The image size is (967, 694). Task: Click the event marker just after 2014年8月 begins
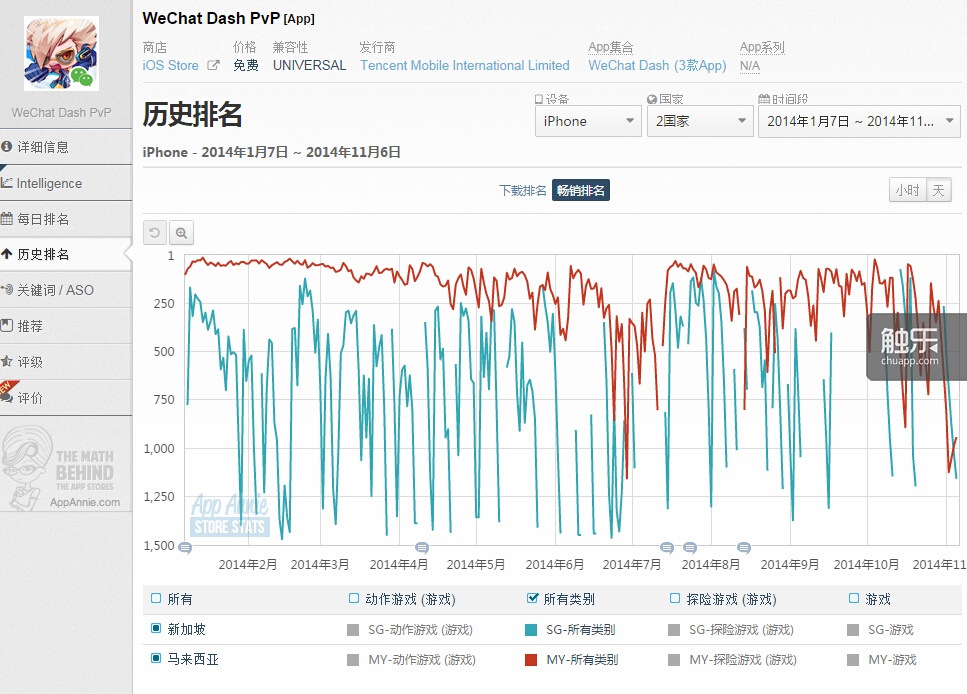tap(690, 547)
